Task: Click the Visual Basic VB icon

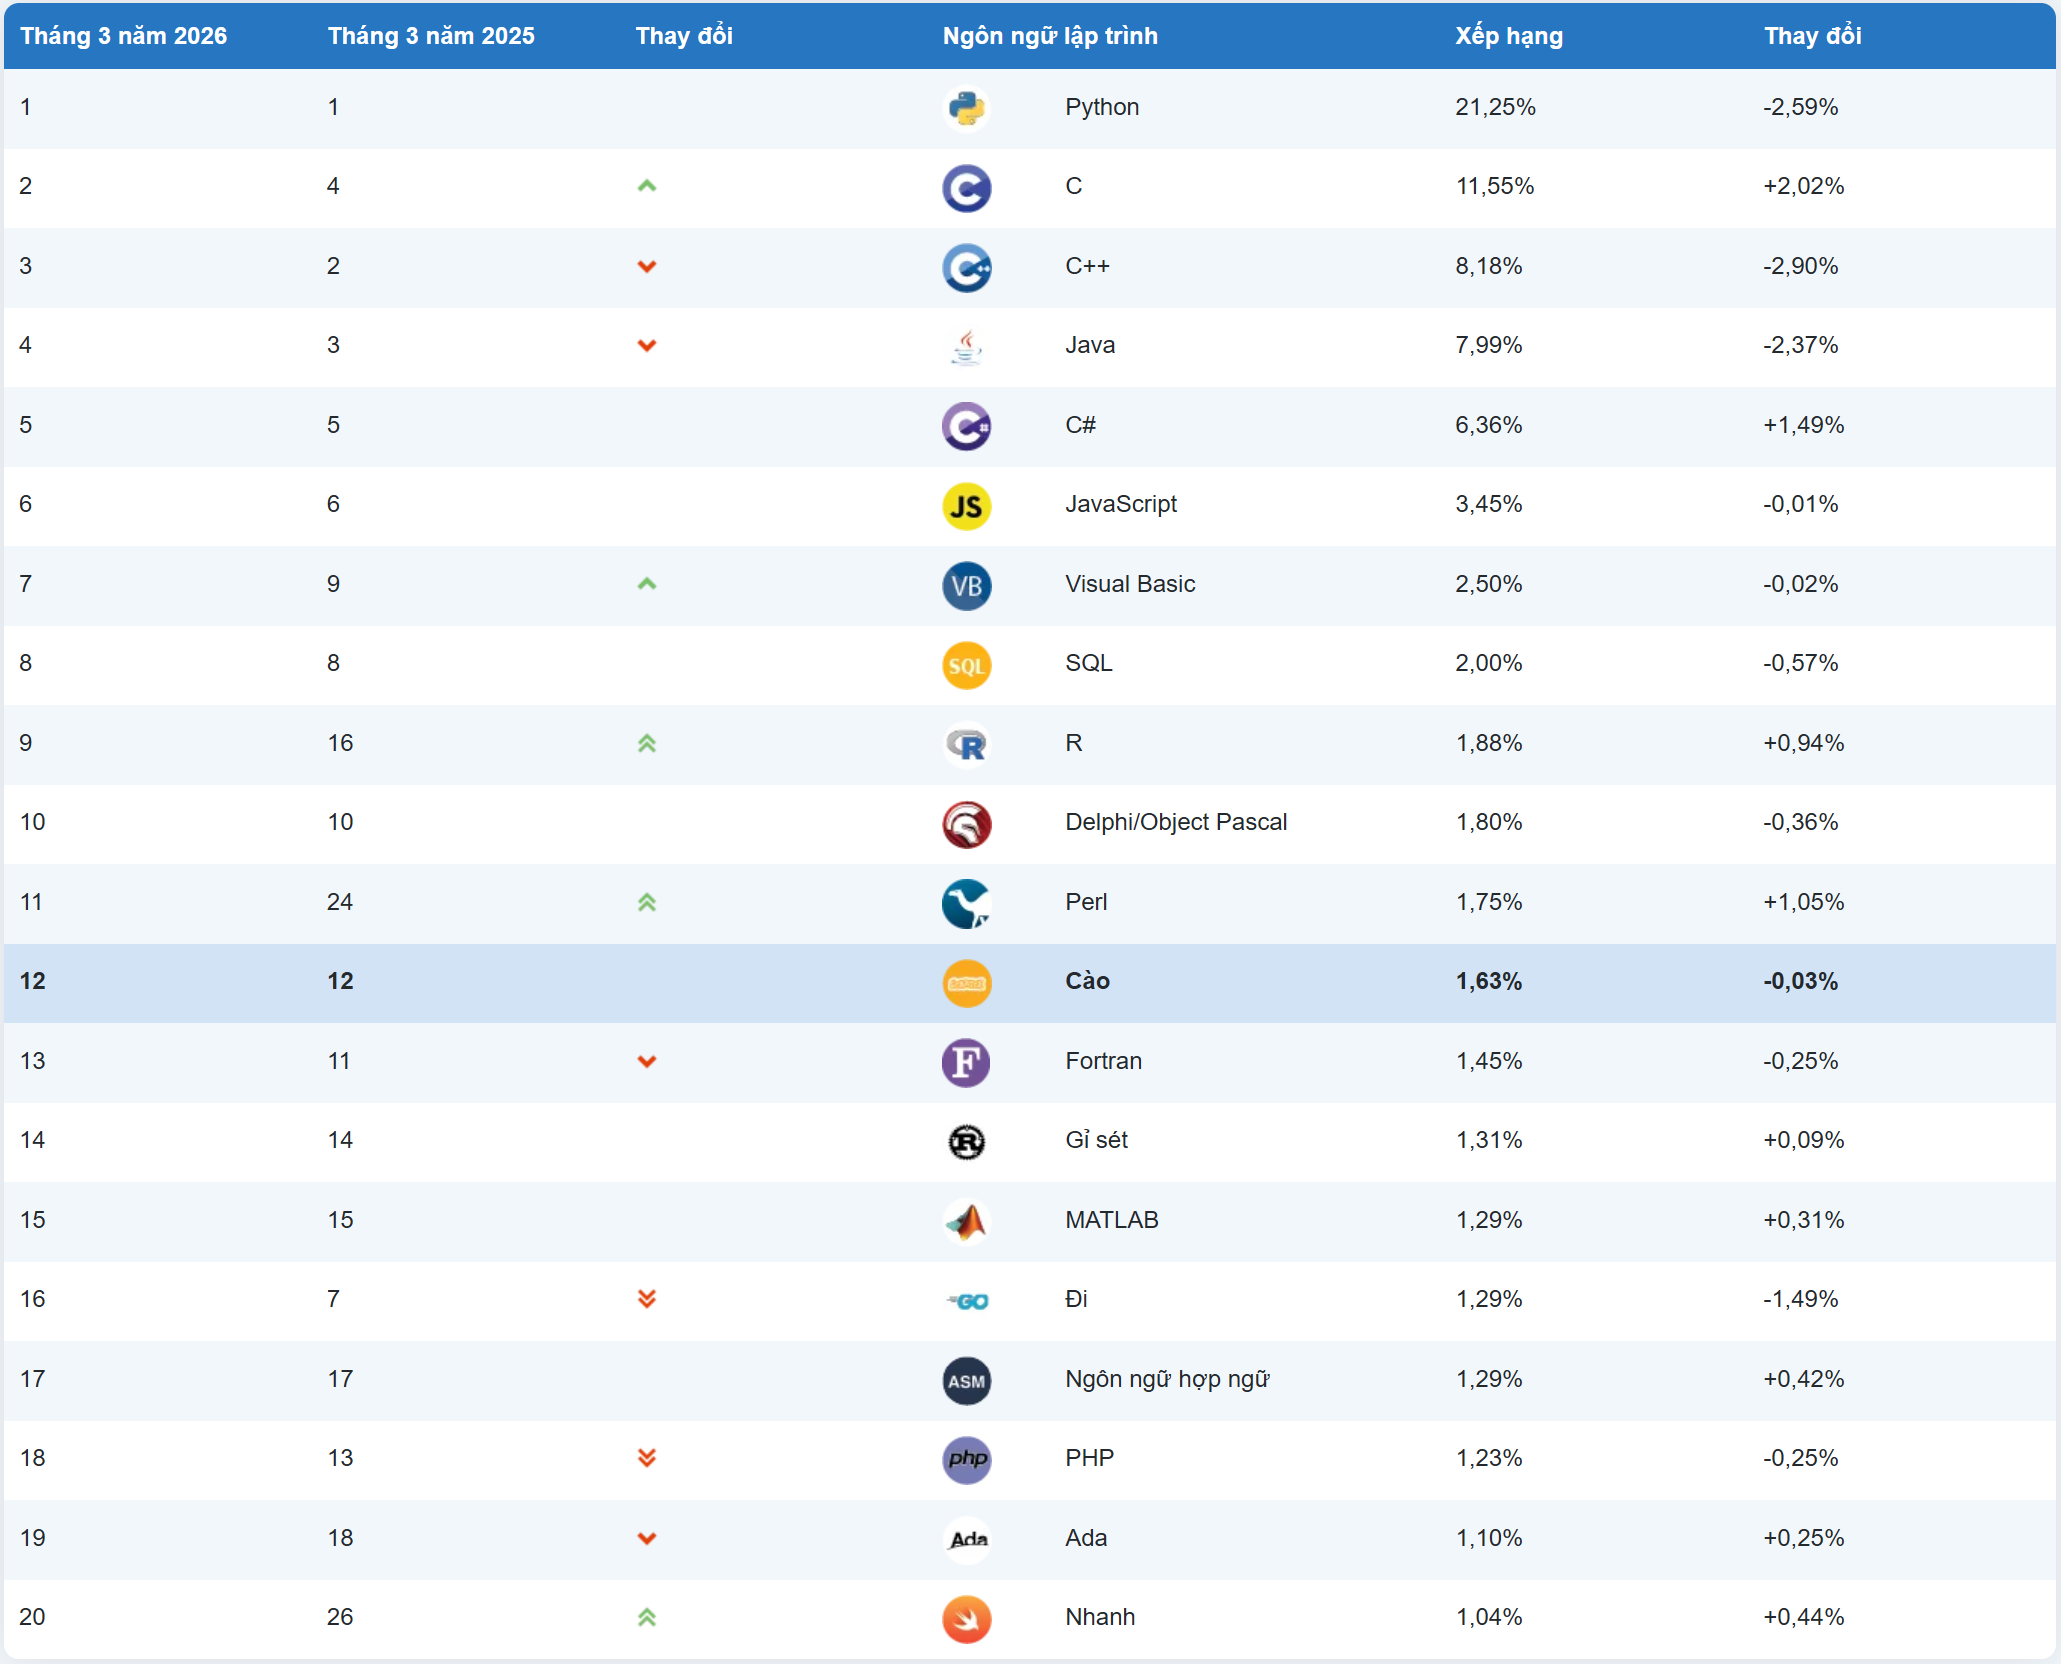Action: (x=966, y=585)
